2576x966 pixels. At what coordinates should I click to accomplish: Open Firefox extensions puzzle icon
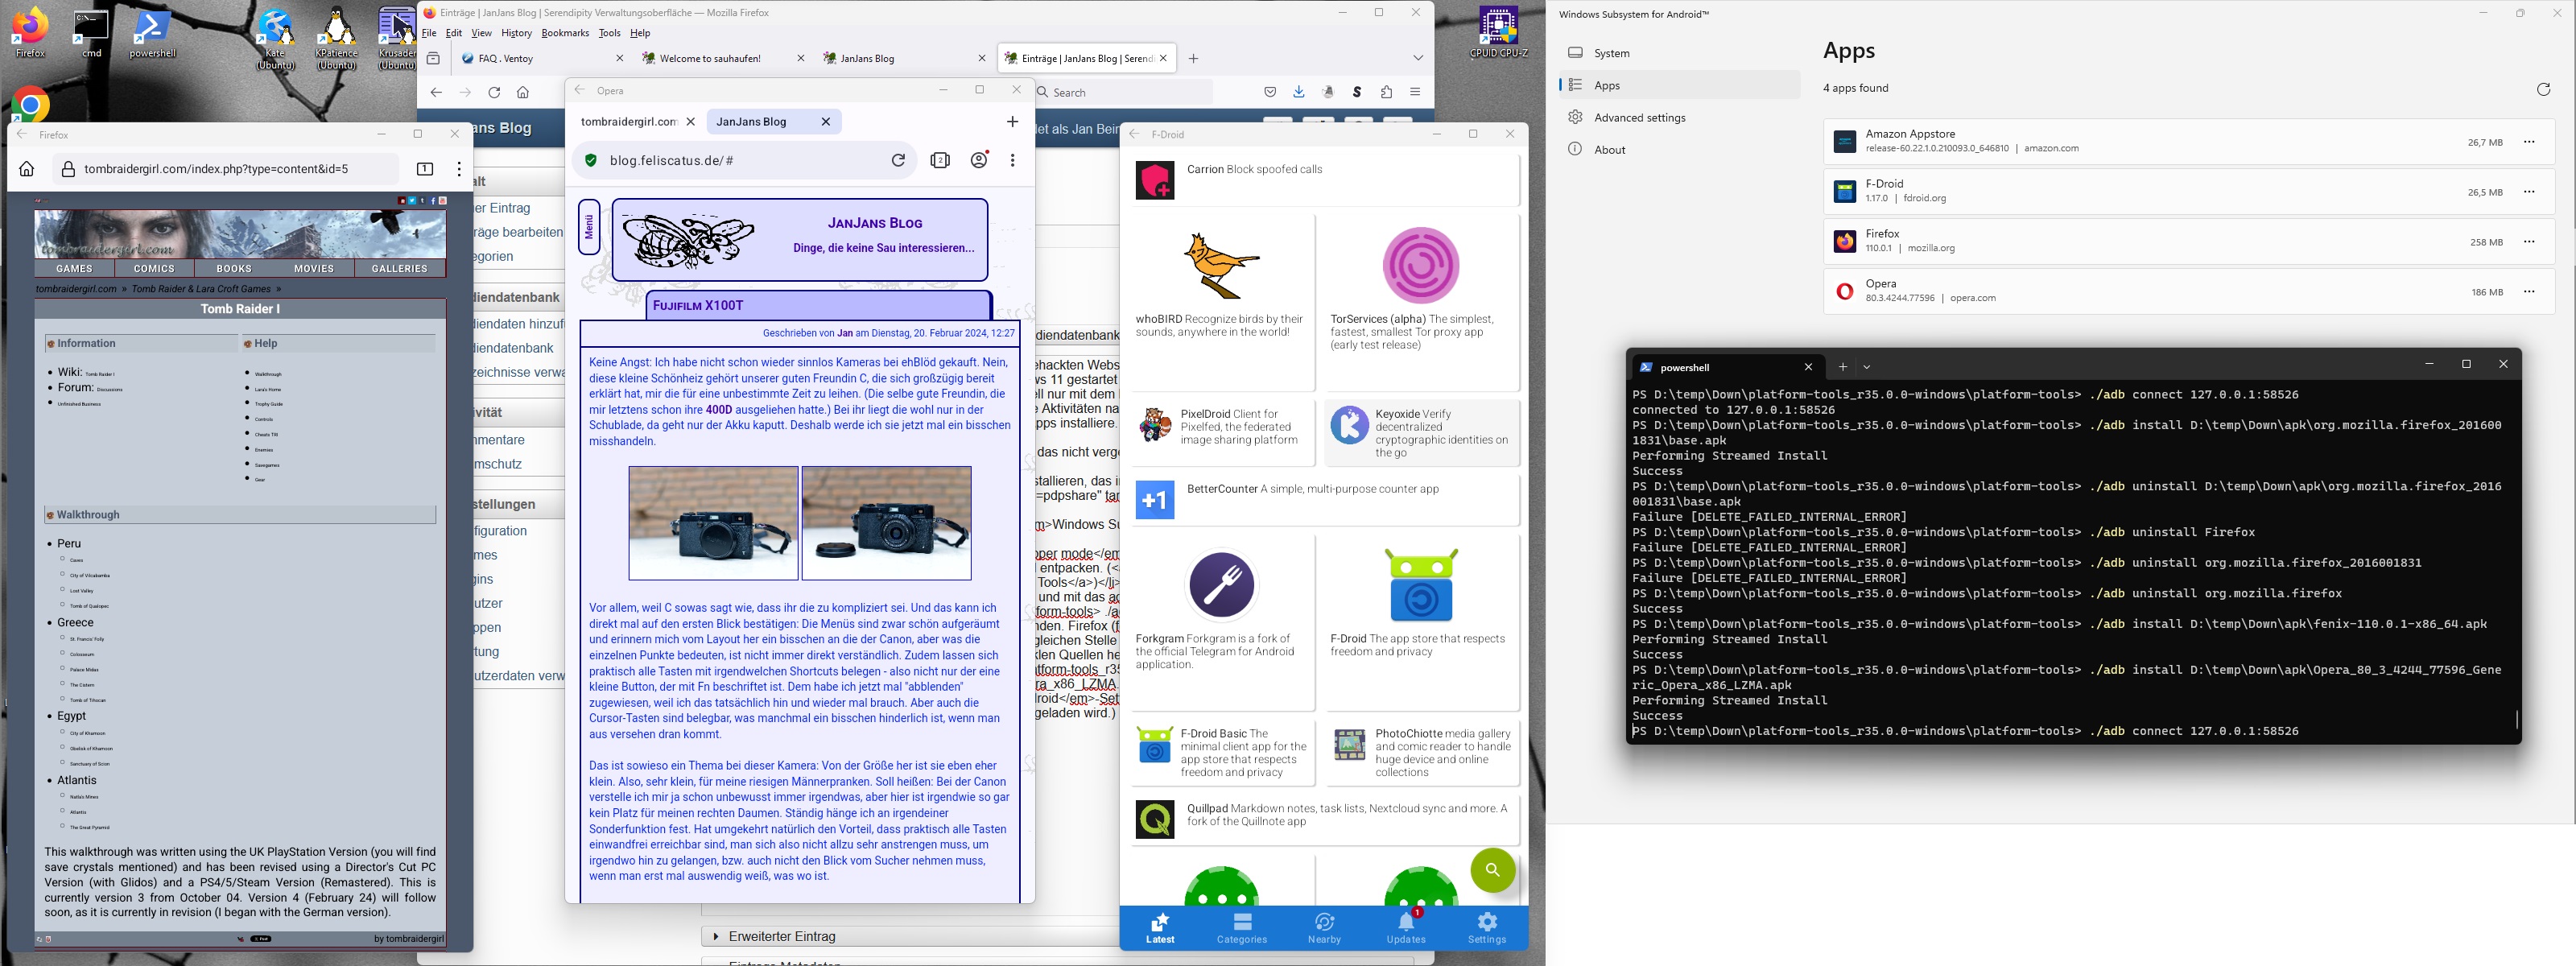point(1386,92)
